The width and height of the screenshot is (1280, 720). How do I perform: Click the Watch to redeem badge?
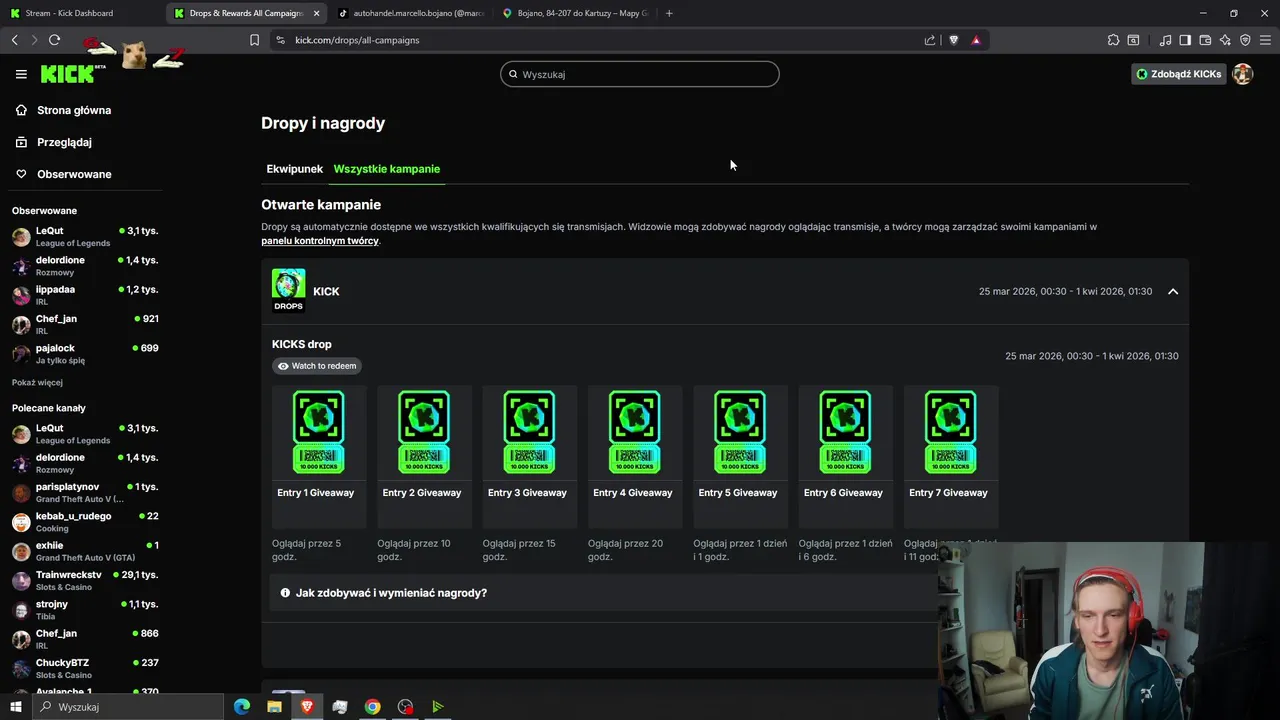pos(317,366)
